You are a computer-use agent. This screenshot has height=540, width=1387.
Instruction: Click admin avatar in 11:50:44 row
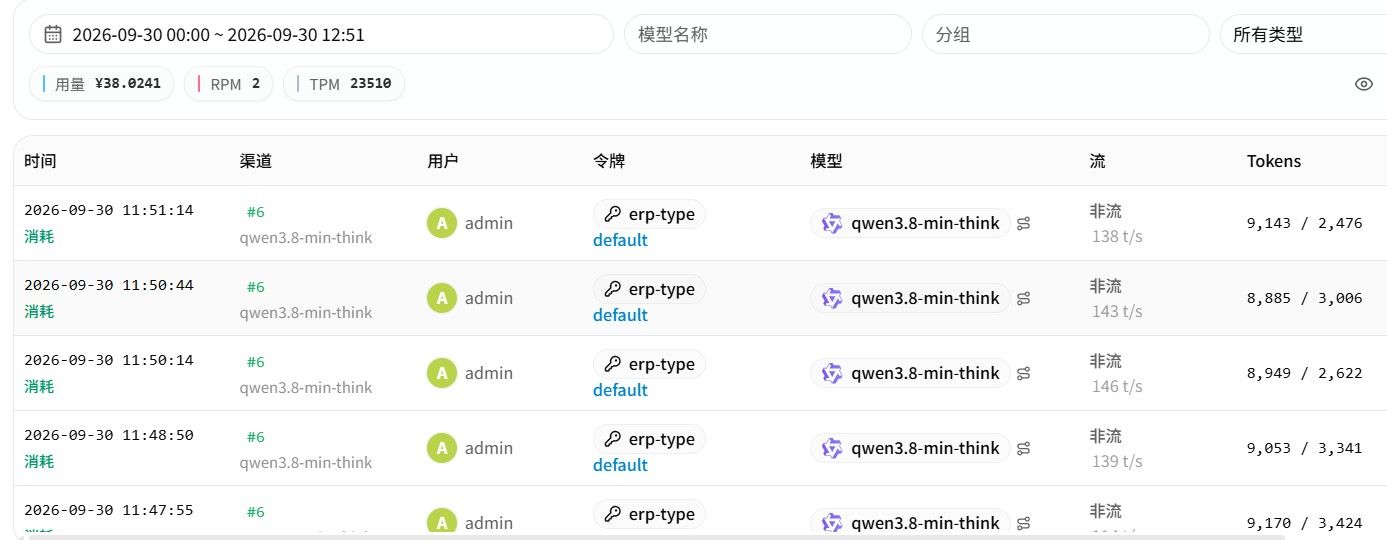441,298
